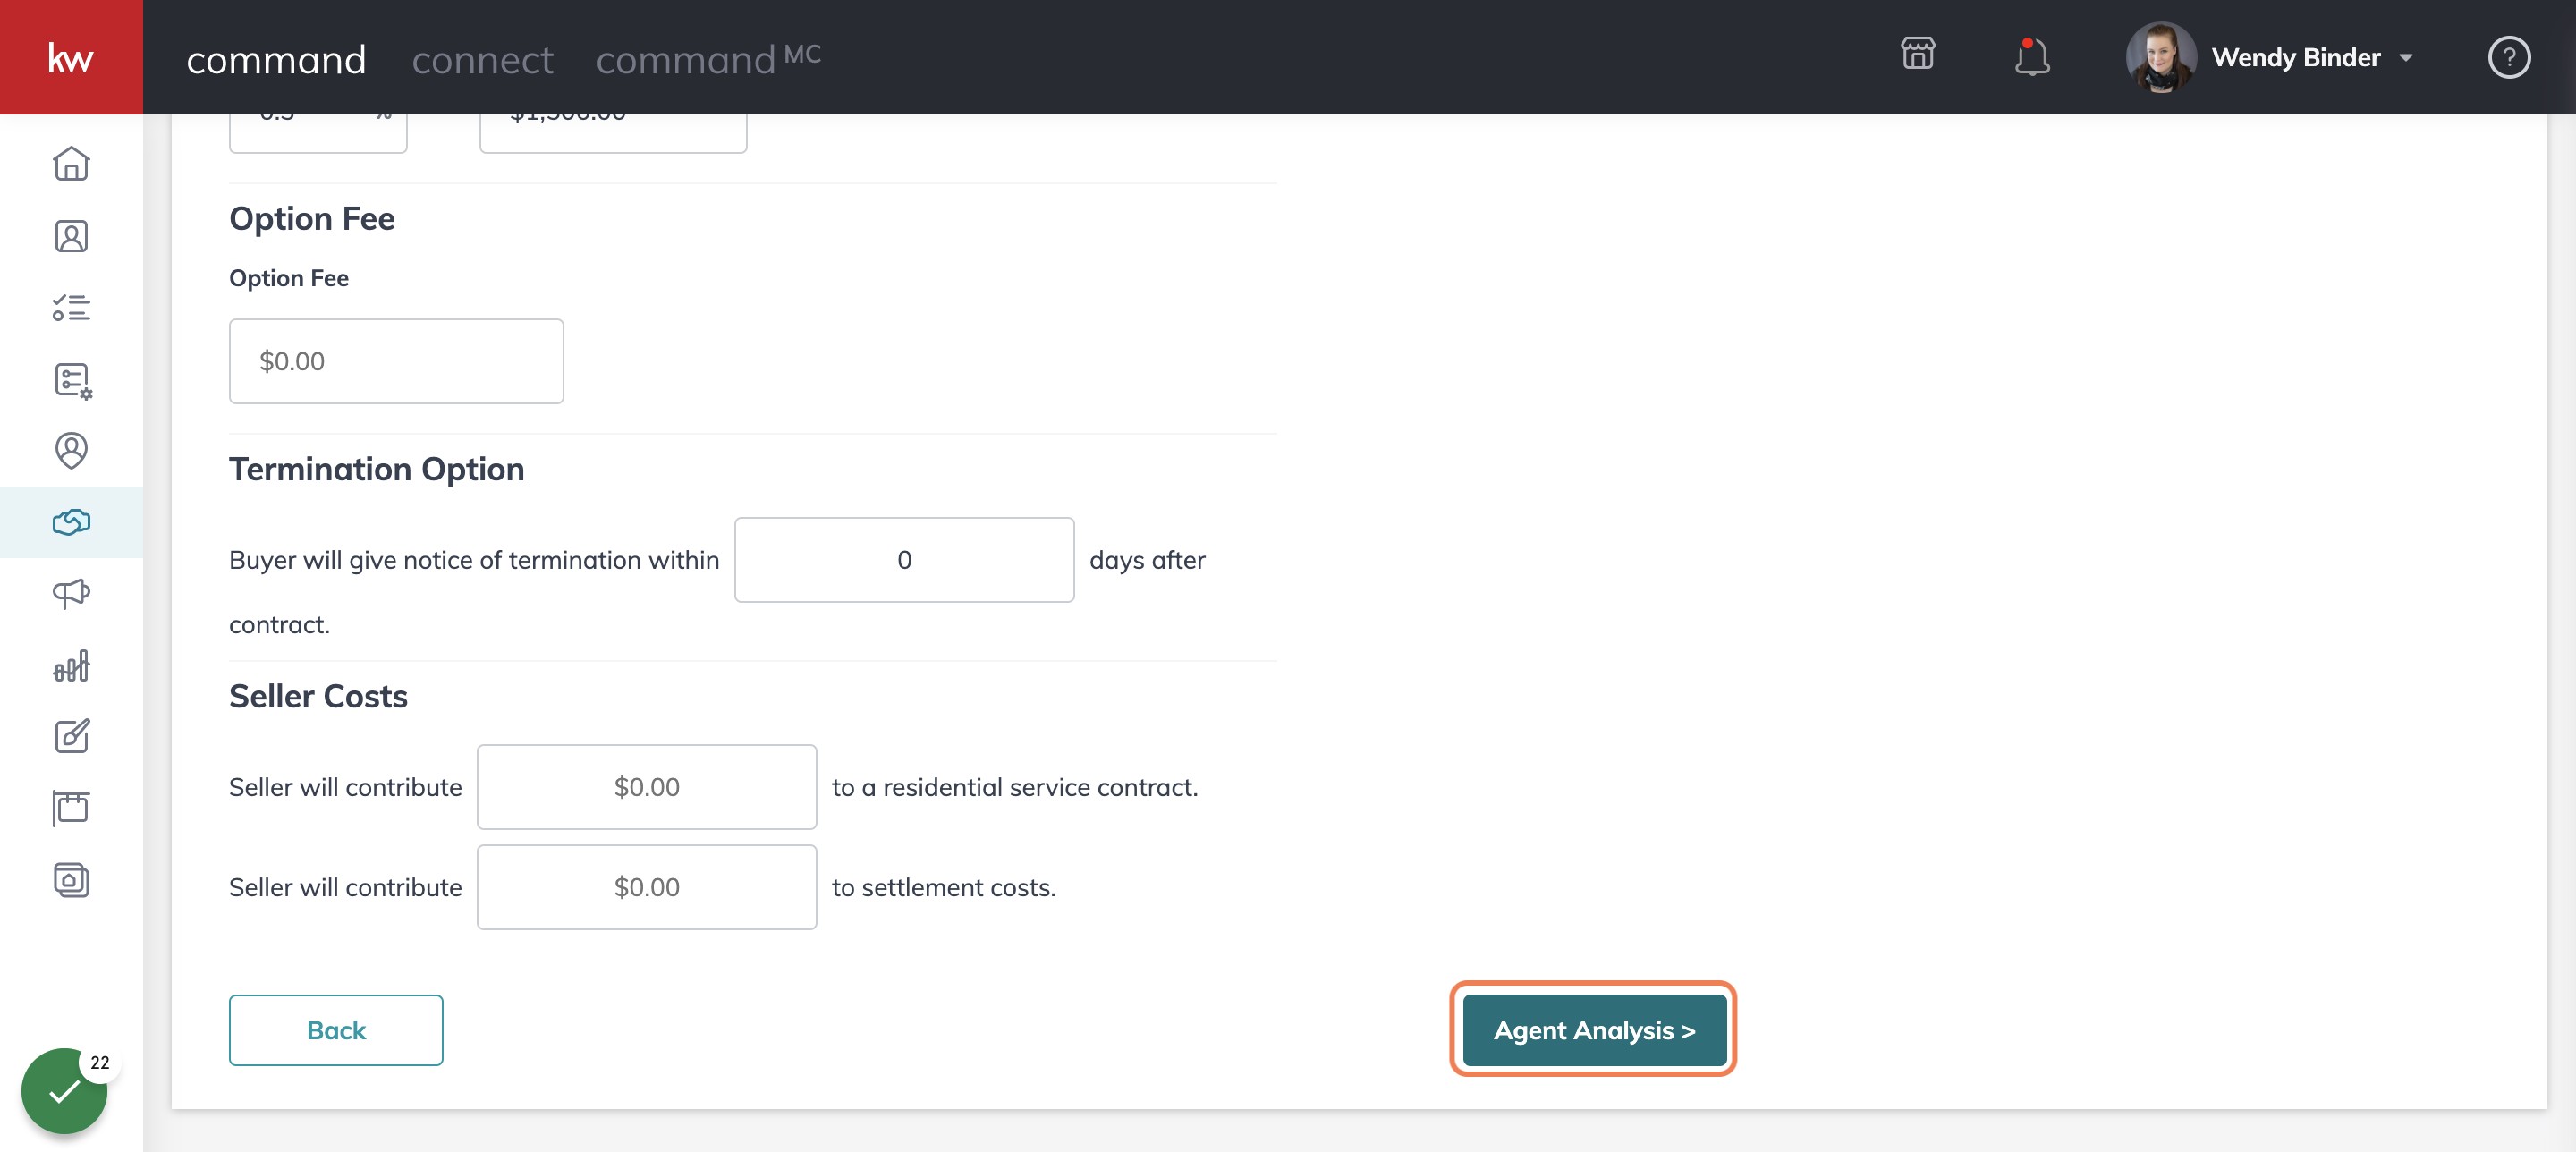Open the Reports chart sidebar icon
The image size is (2576, 1152).
71,665
